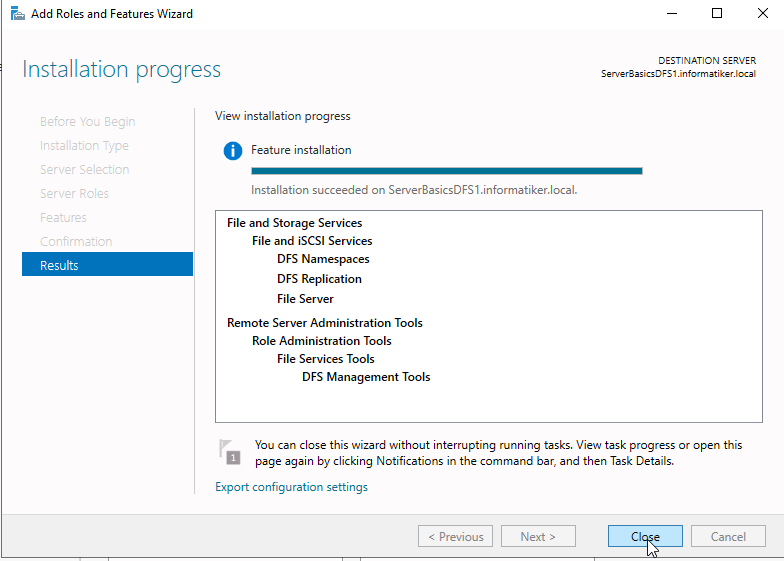Click the disabled Previous button
Image resolution: width=784 pixels, height=561 pixels.
(x=456, y=536)
